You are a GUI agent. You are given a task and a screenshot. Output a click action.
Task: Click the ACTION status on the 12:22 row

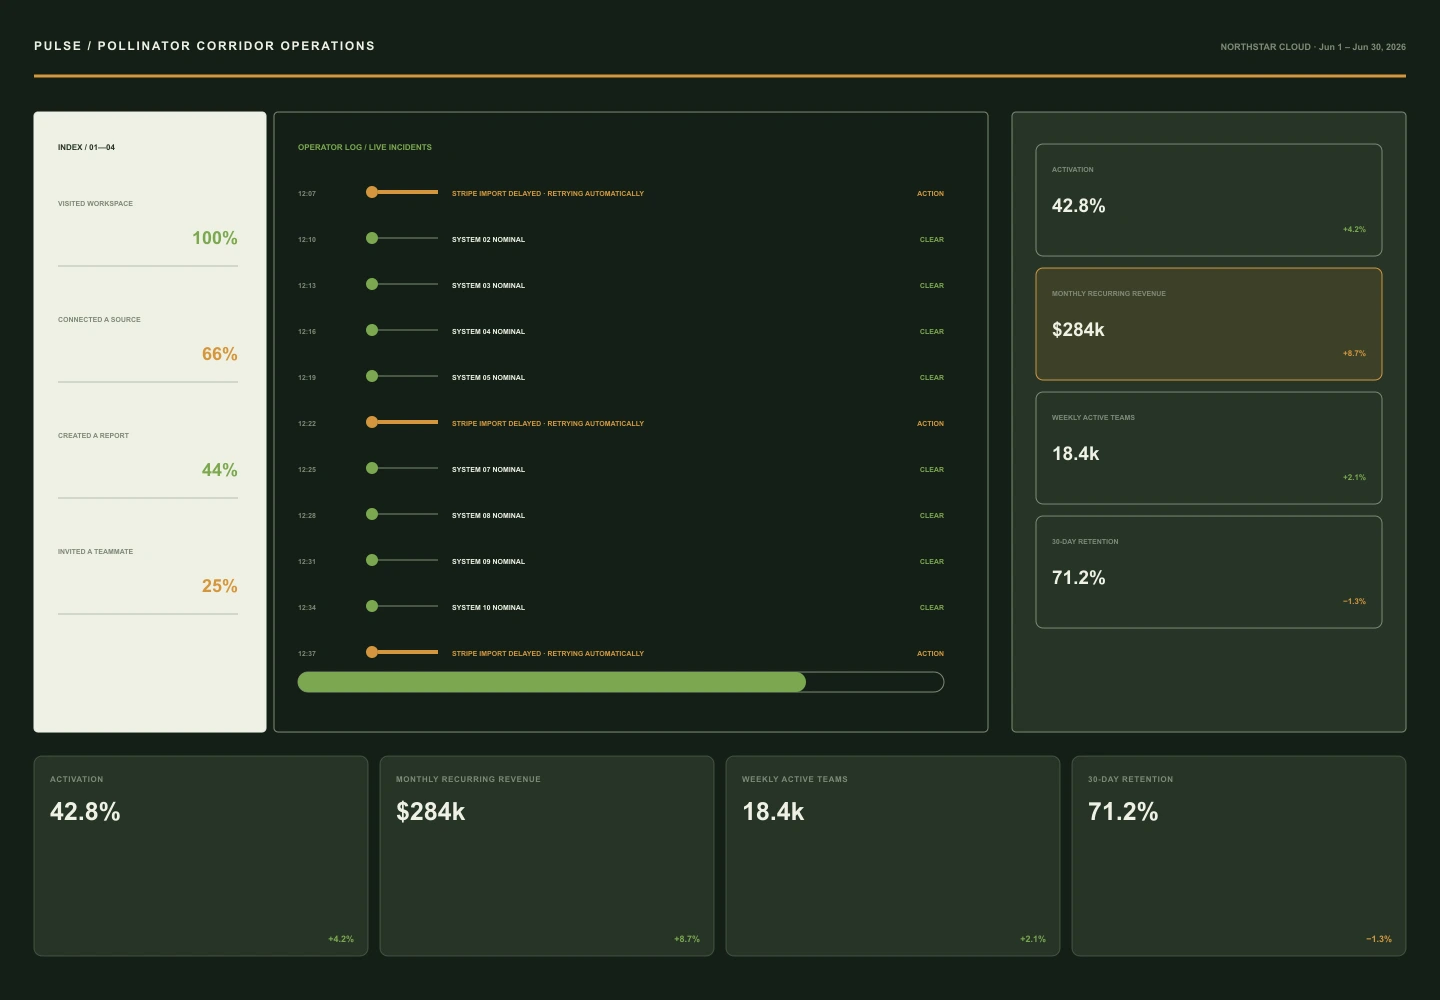point(930,423)
